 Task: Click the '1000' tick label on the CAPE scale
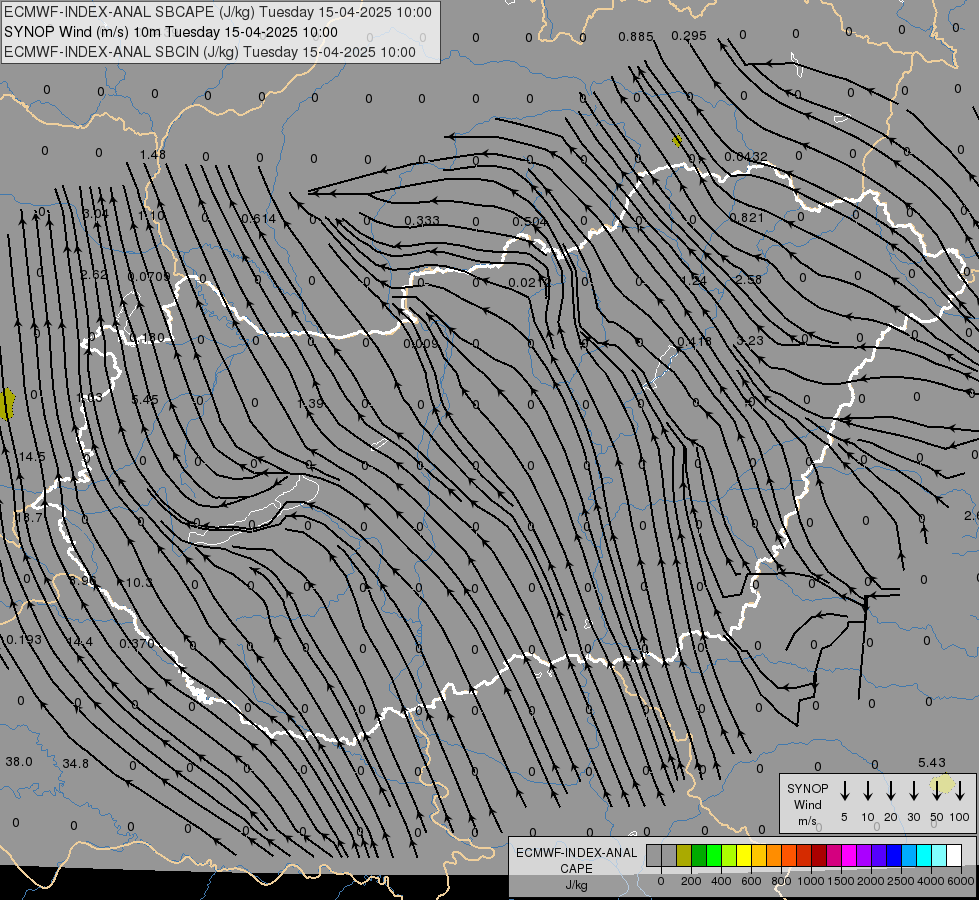(x=810, y=881)
